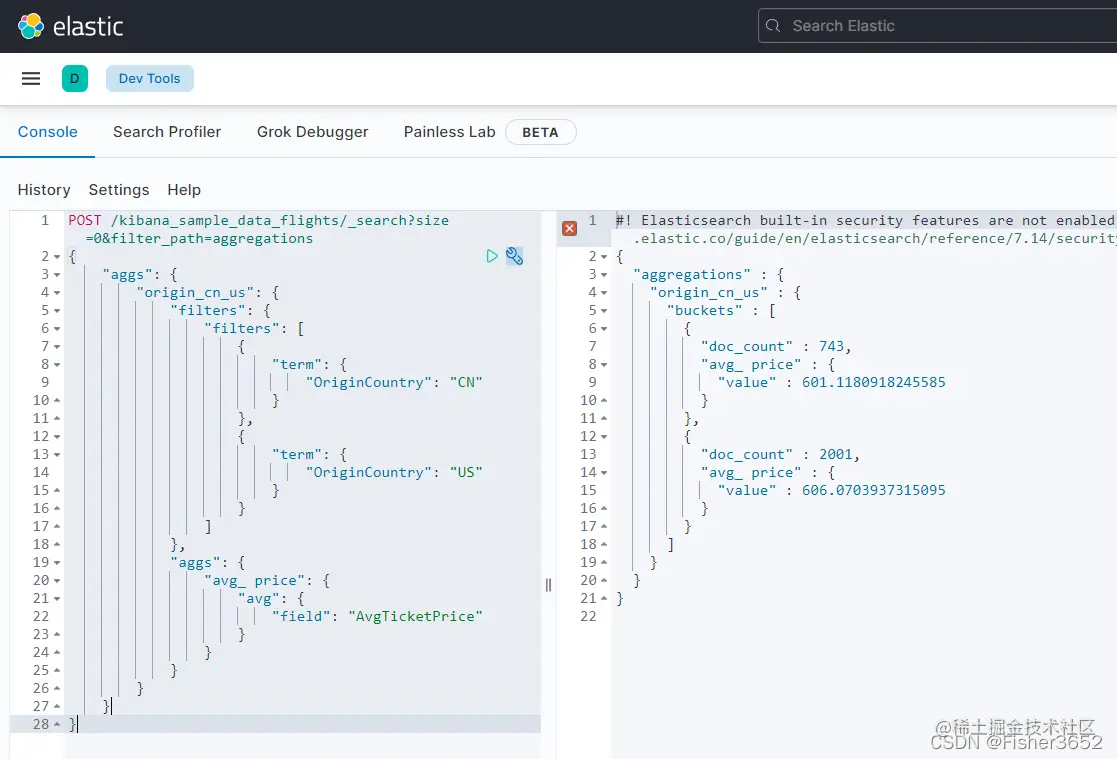Run the request with the play icon
This screenshot has width=1117, height=759.
point(492,256)
